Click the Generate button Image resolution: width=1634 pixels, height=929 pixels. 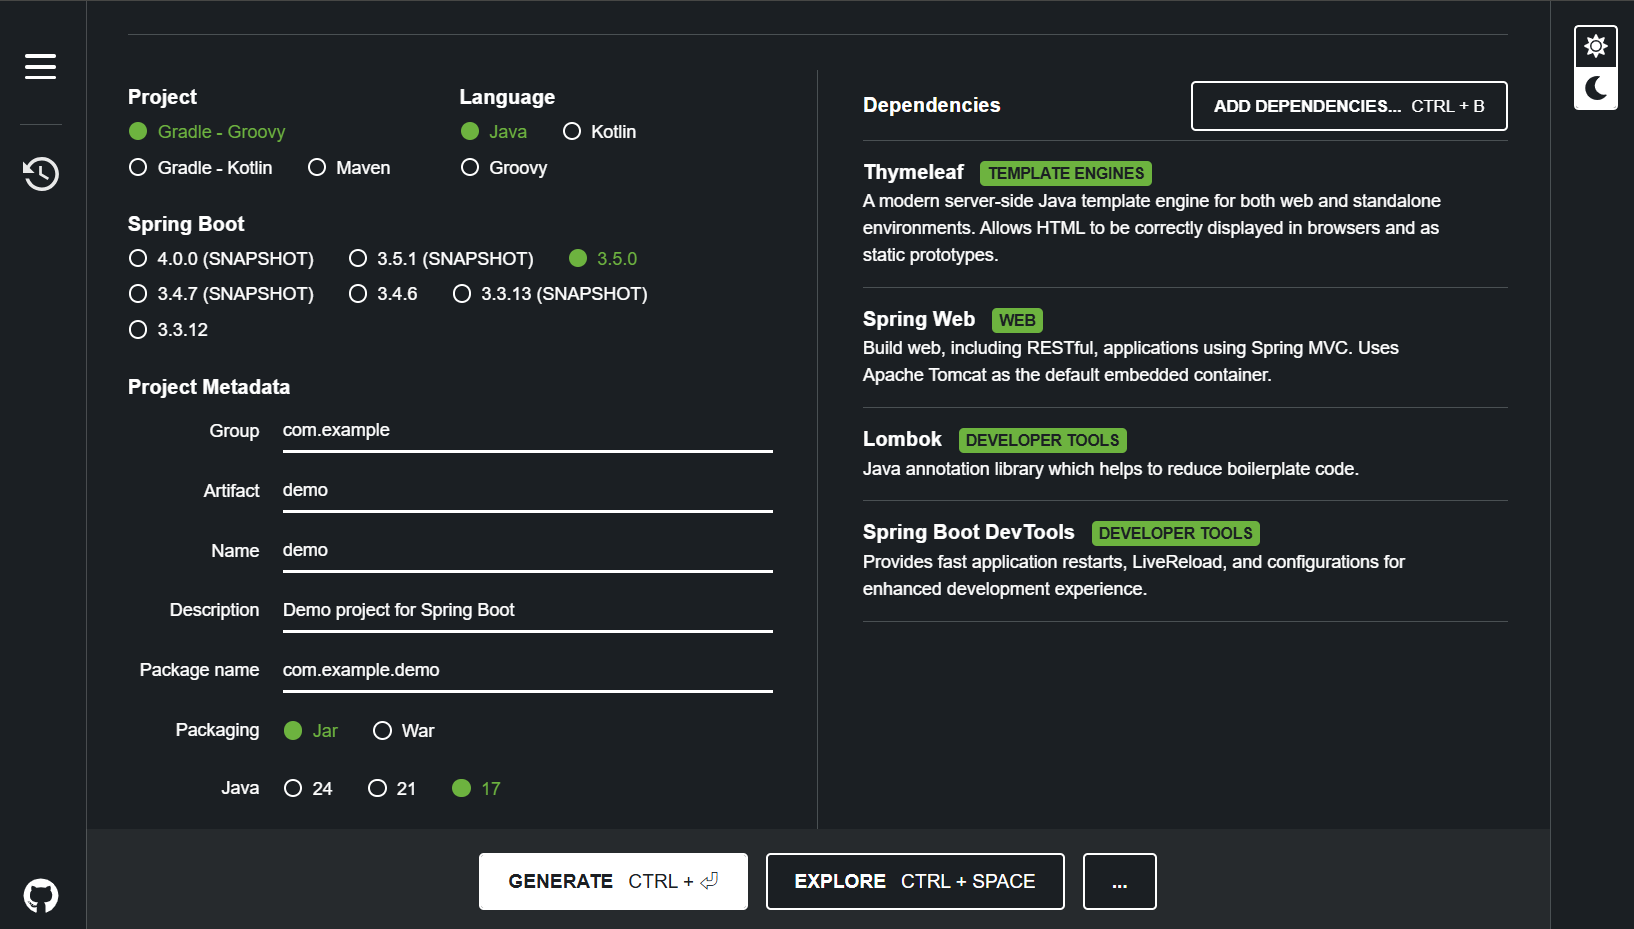coord(613,882)
